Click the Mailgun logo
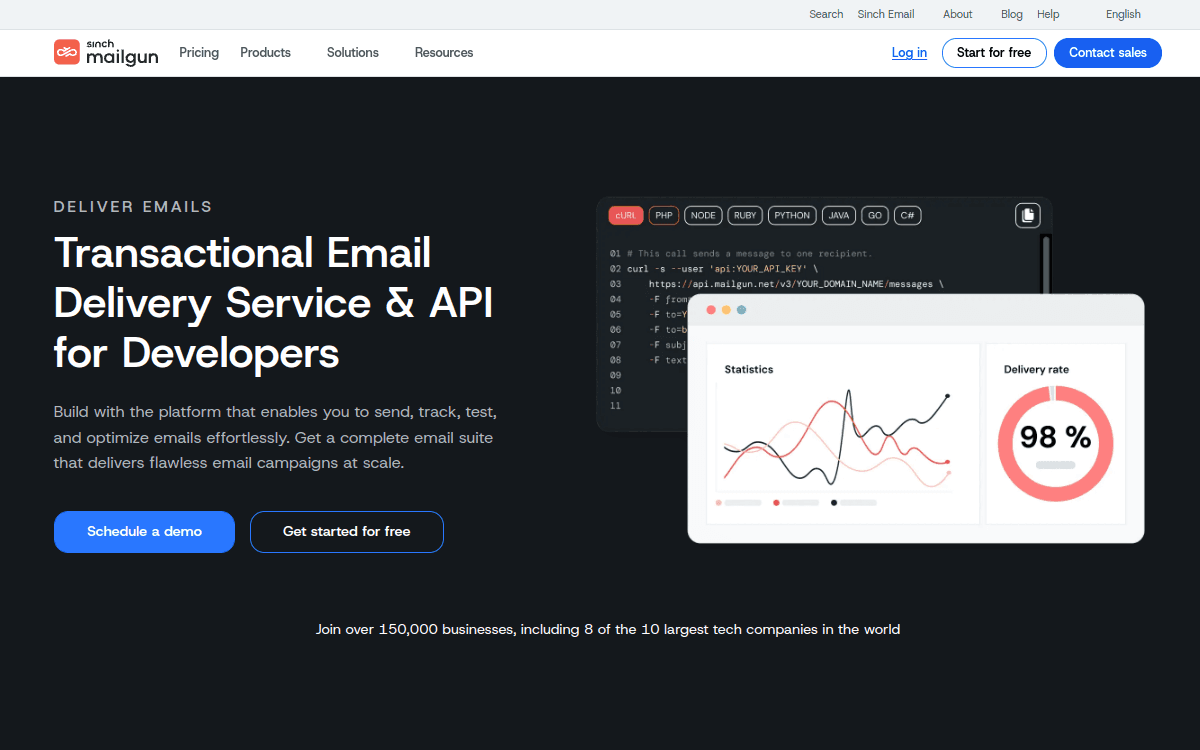 point(105,52)
